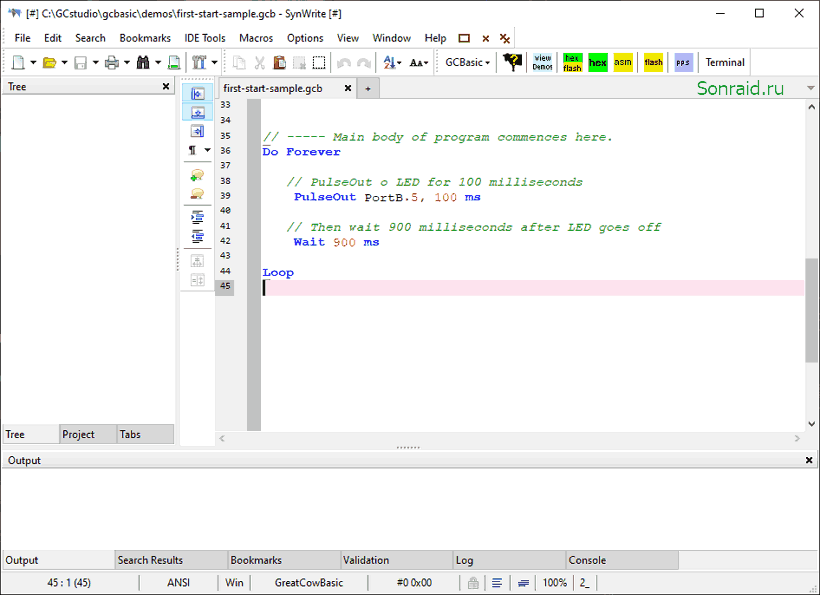Expand the Open file dropdown arrow
This screenshot has width=820, height=595.
64,63
